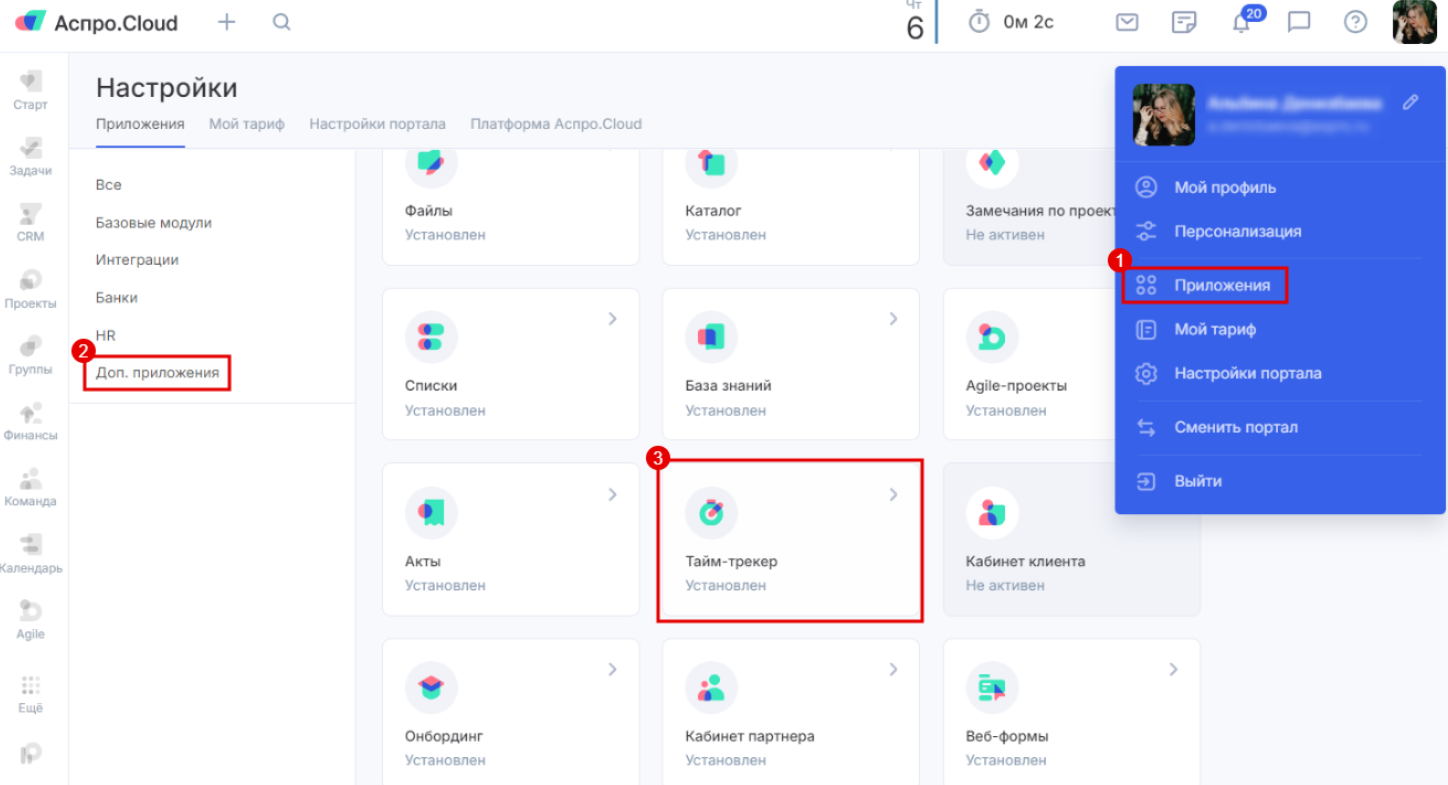Open the Настройки портала tab

(x=377, y=124)
